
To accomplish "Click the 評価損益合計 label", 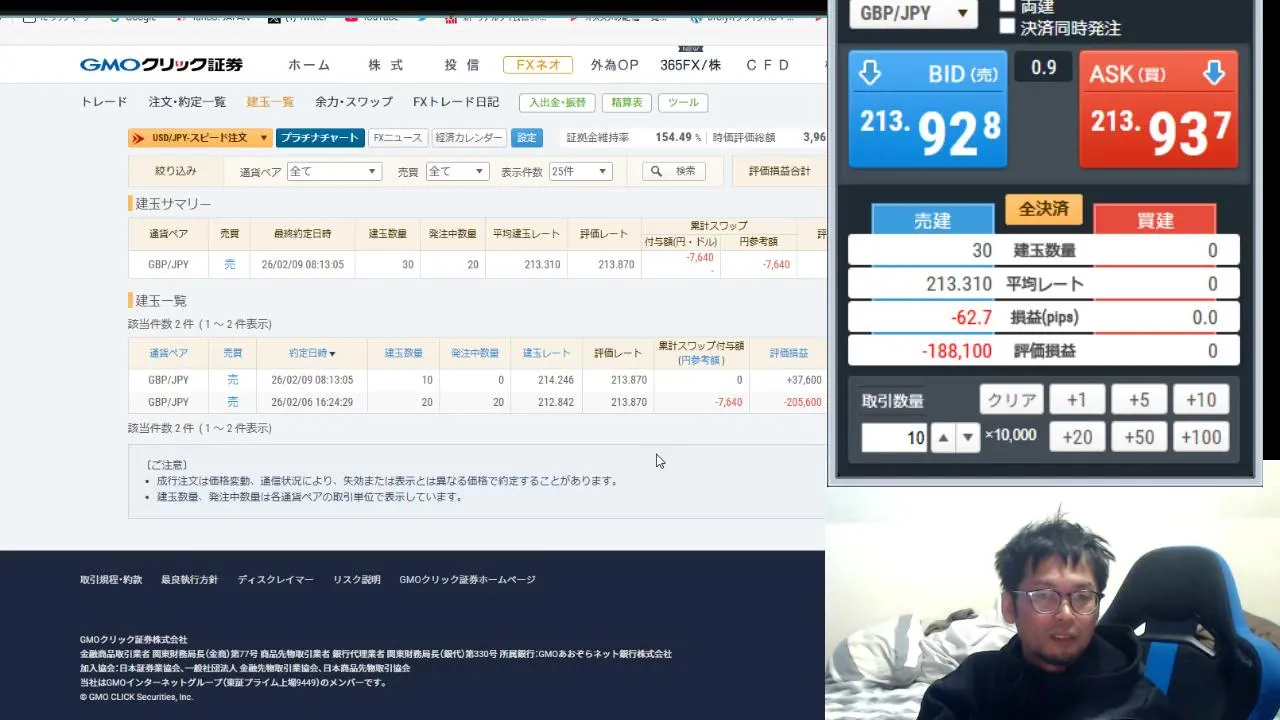I will 780,171.
